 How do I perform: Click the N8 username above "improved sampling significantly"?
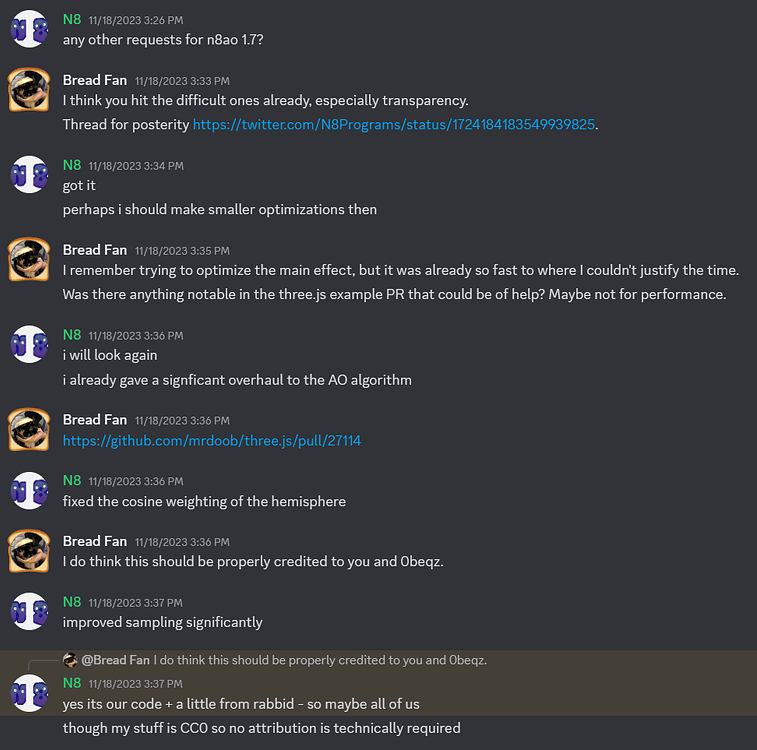[71, 602]
